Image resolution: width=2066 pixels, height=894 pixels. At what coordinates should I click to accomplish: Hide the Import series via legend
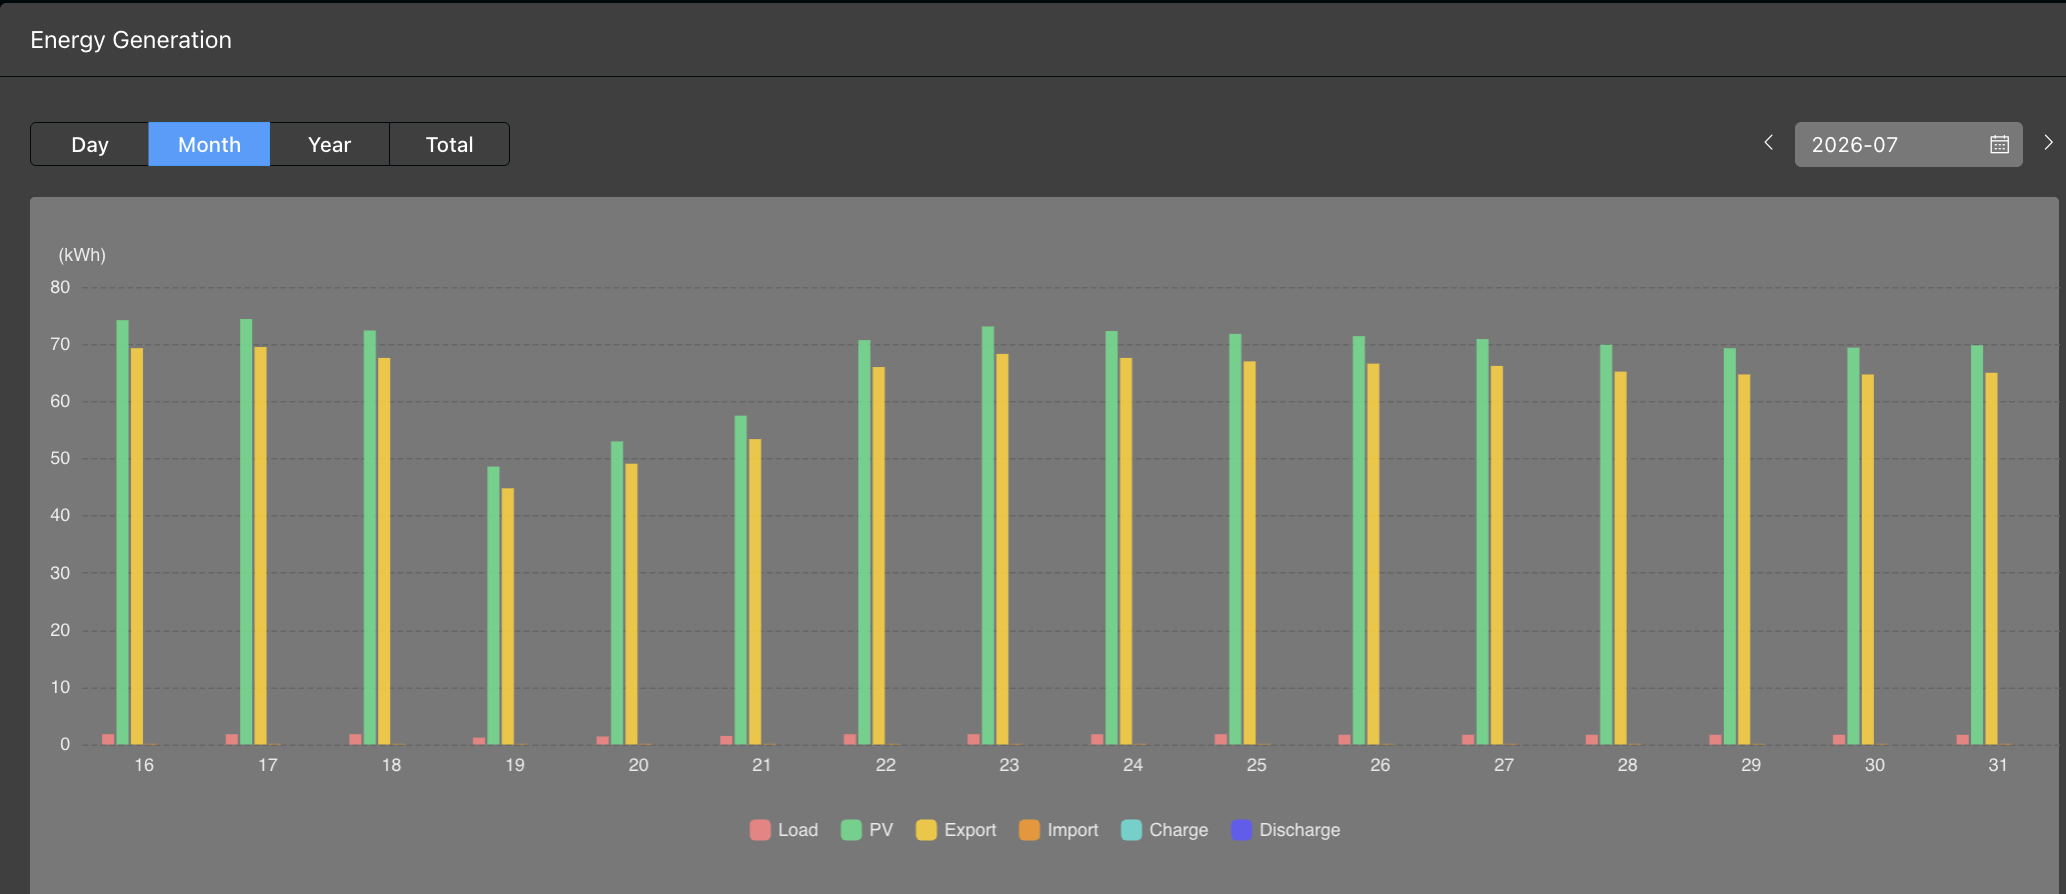pos(1059,830)
